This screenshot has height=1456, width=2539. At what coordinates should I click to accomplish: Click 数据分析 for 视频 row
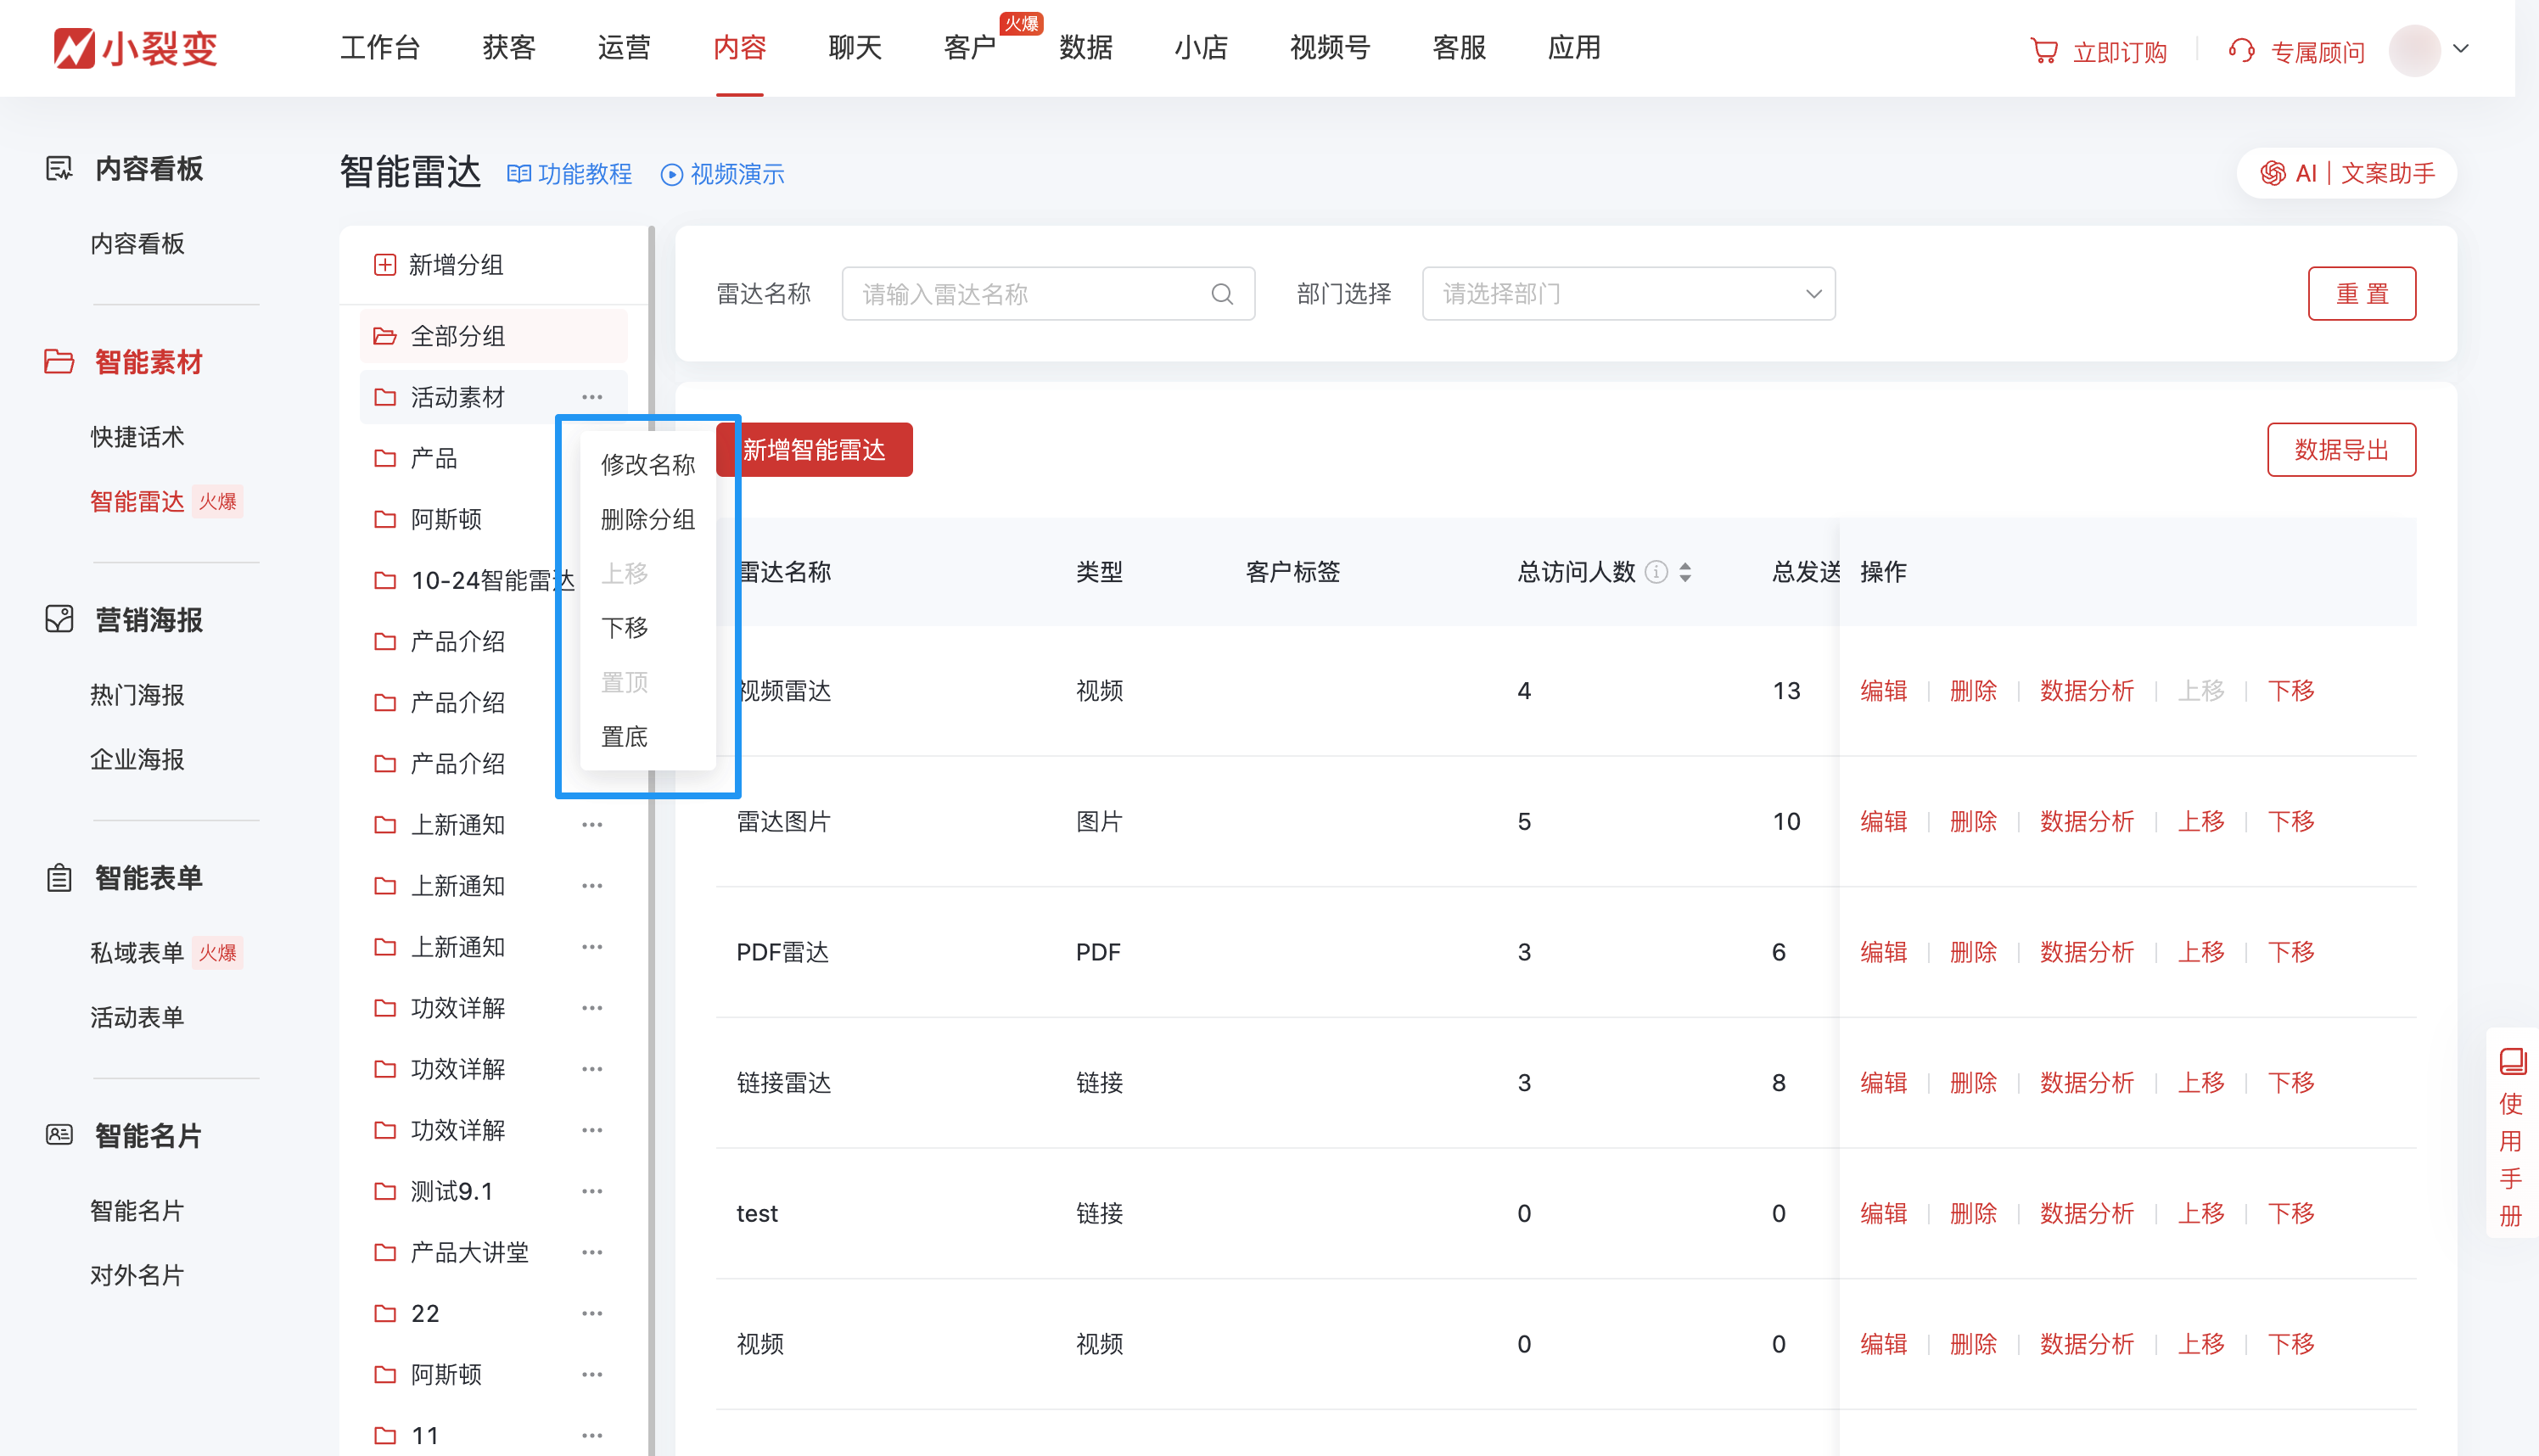(2087, 1344)
